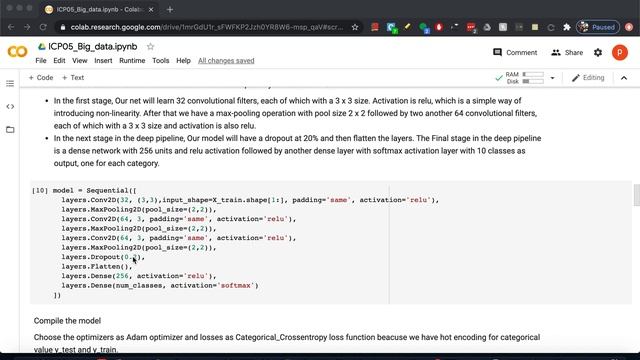
Task: Click the vertical scrollbar thumb
Action: pos(636,195)
